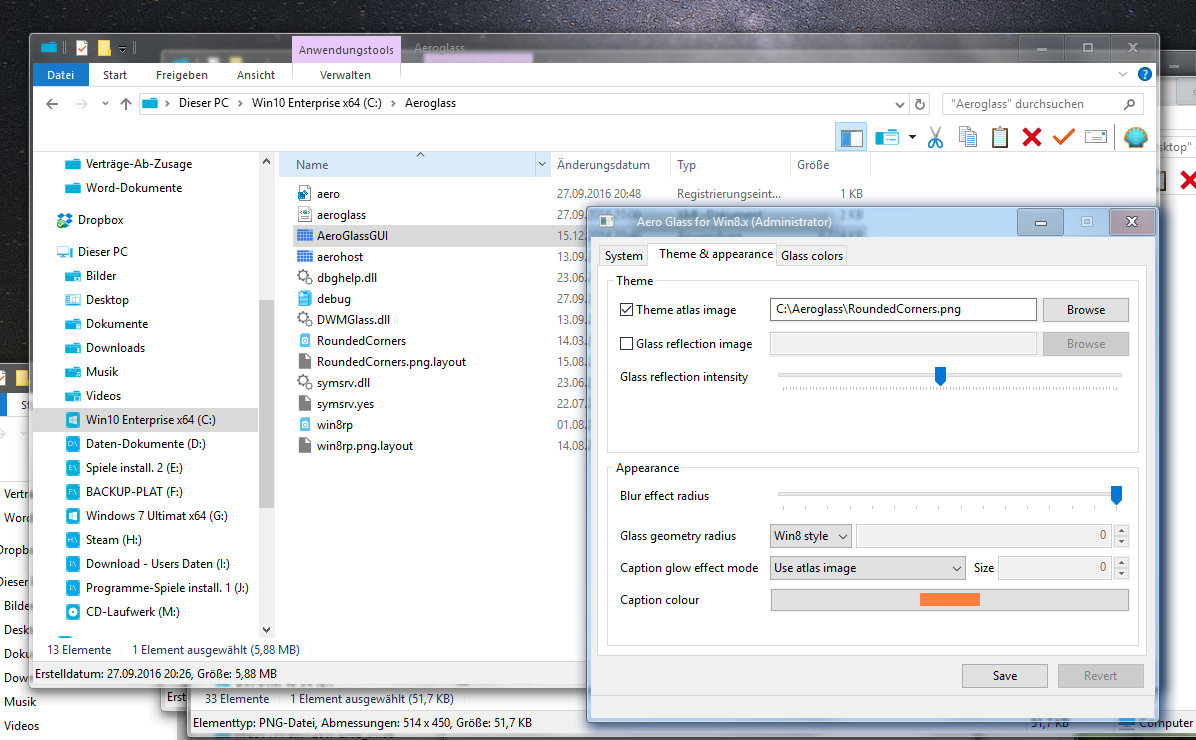
Task: Open the Glass geometry radius dropdown
Action: (x=811, y=536)
